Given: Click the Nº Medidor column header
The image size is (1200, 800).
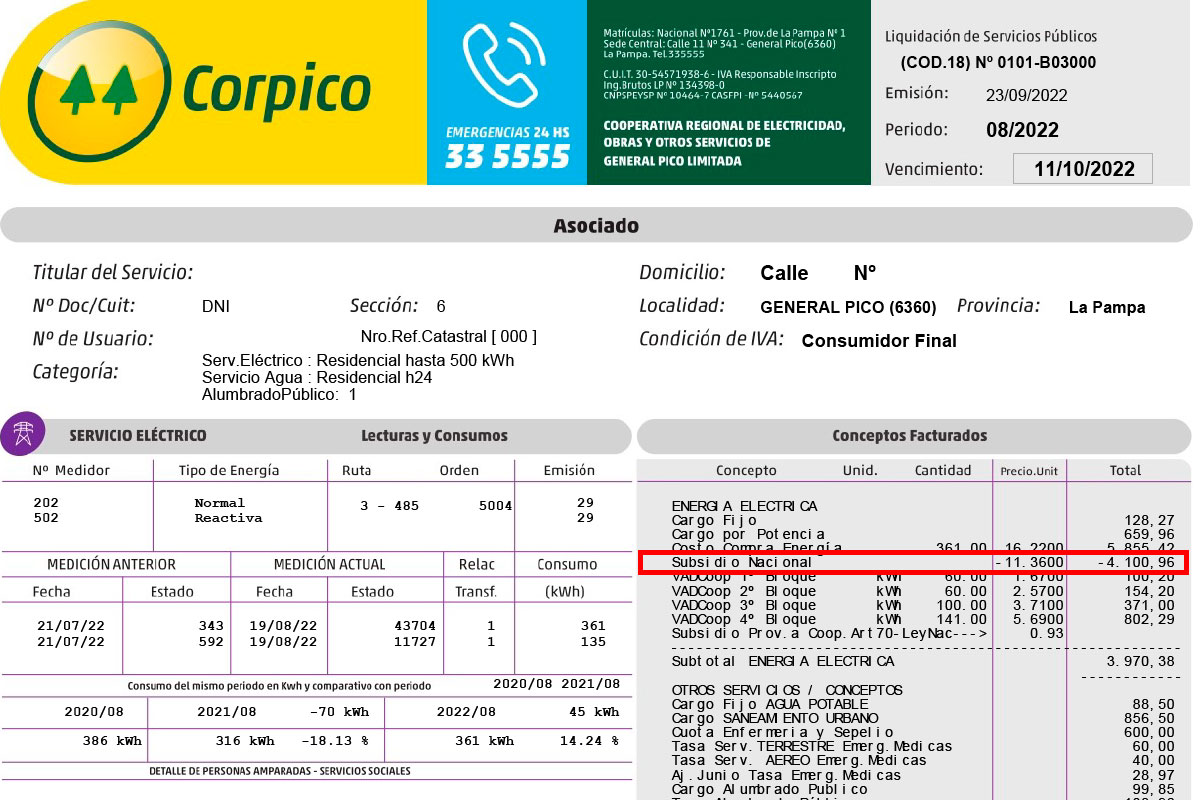Looking at the screenshot, I should (x=71, y=470).
